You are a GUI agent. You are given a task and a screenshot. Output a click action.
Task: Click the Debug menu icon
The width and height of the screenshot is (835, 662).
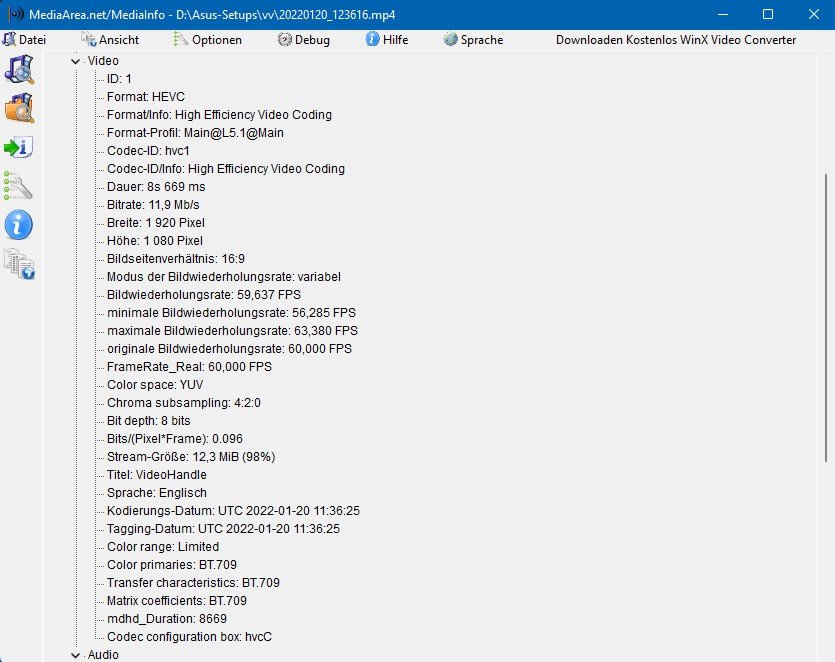click(284, 39)
